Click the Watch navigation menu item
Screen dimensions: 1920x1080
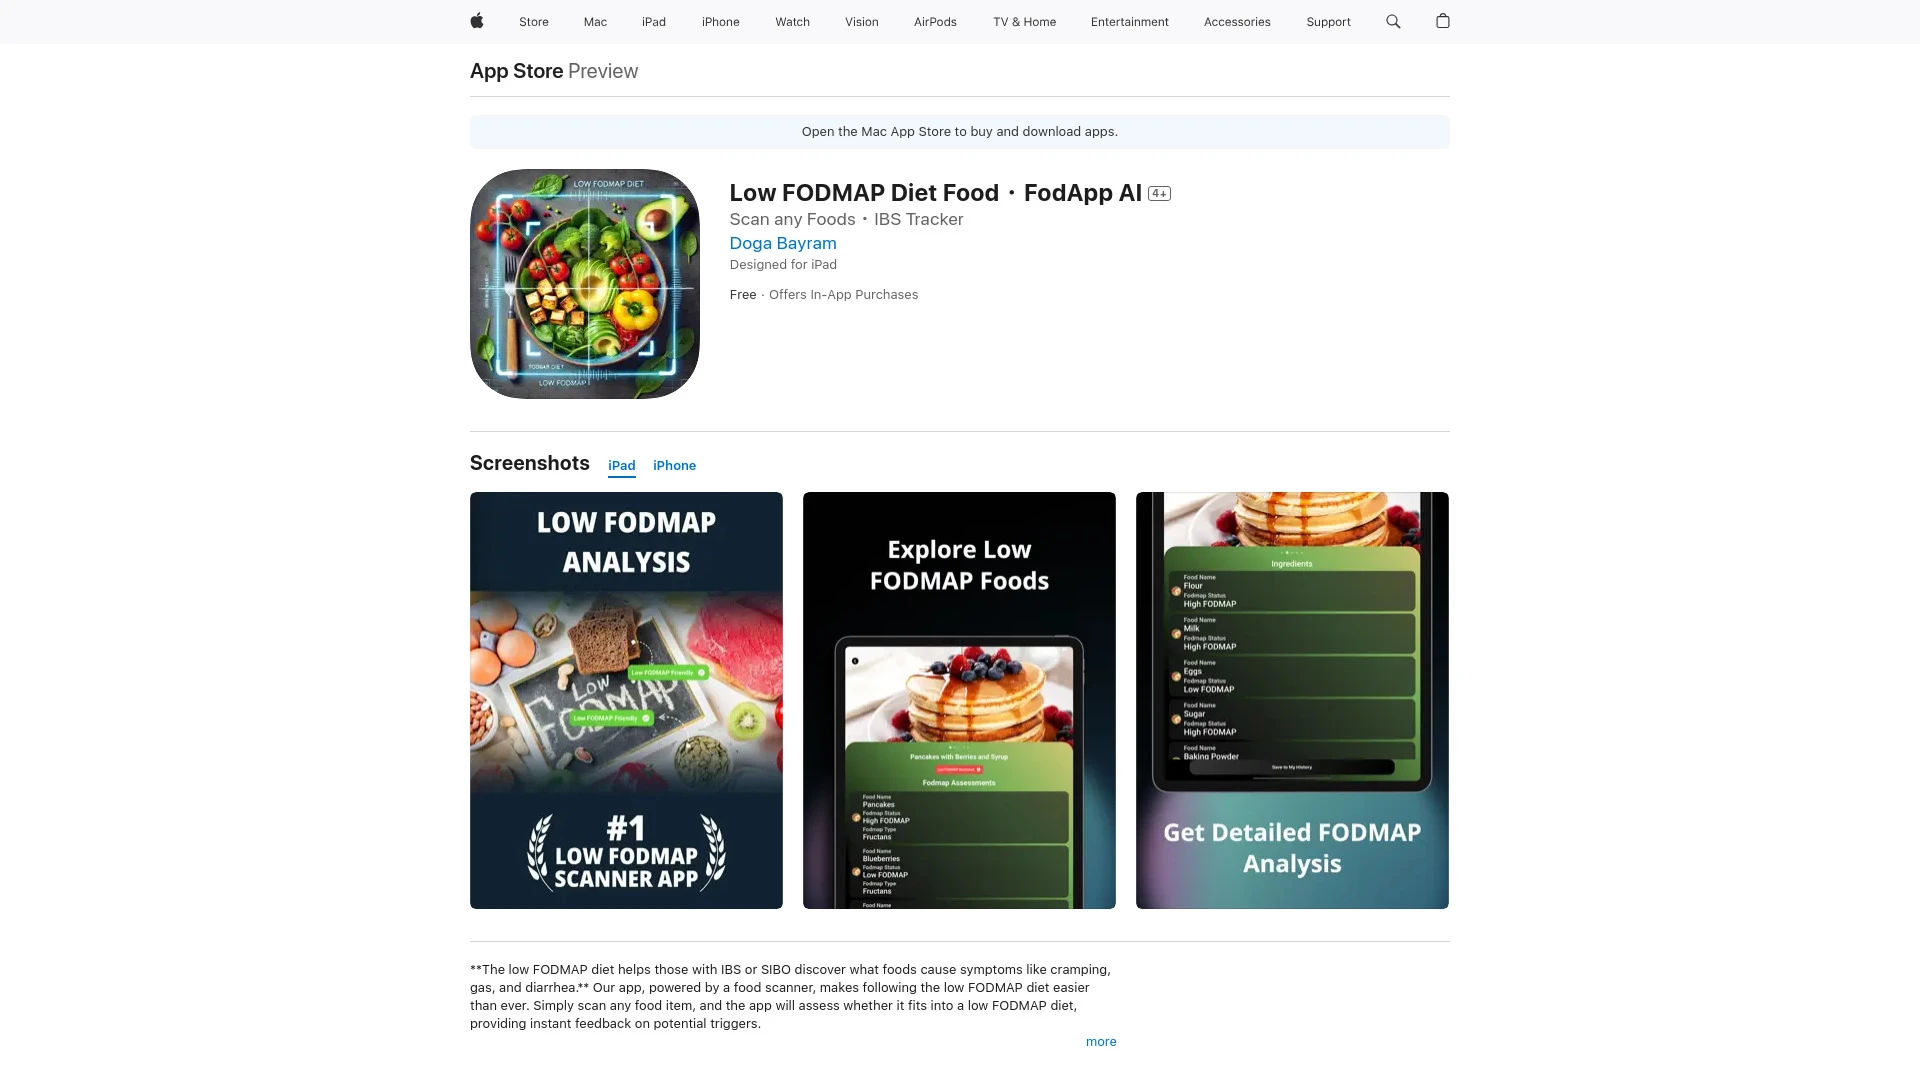point(791,21)
